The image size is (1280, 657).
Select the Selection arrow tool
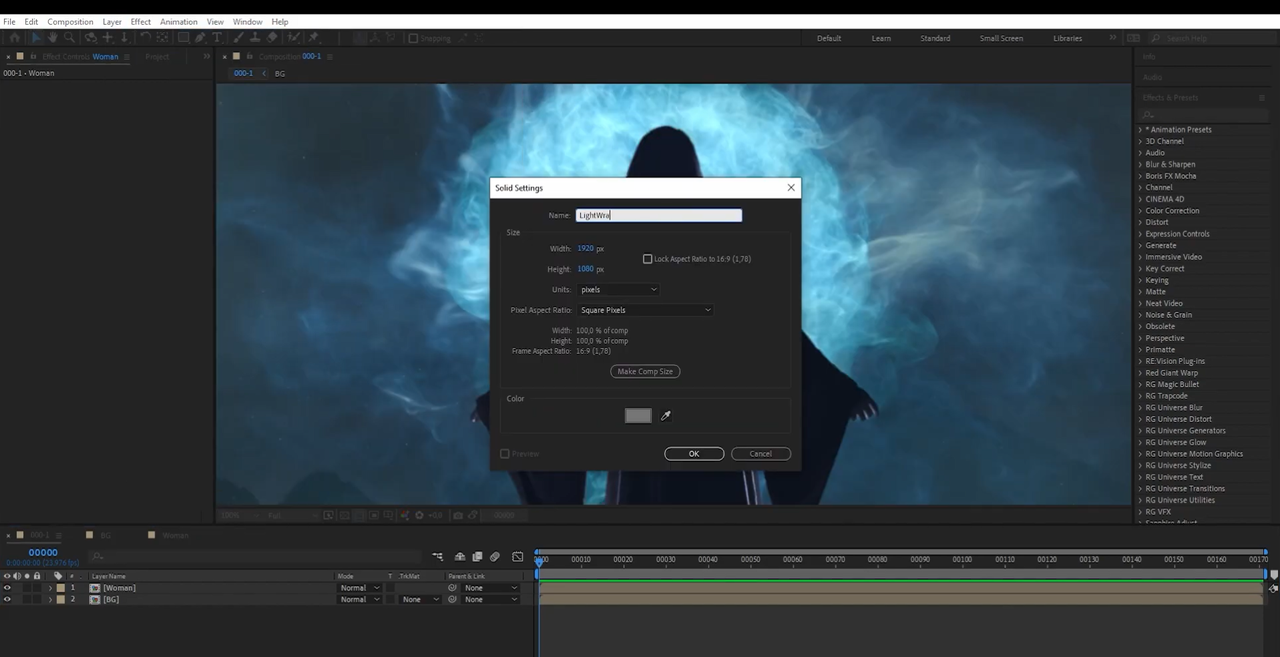tap(37, 38)
